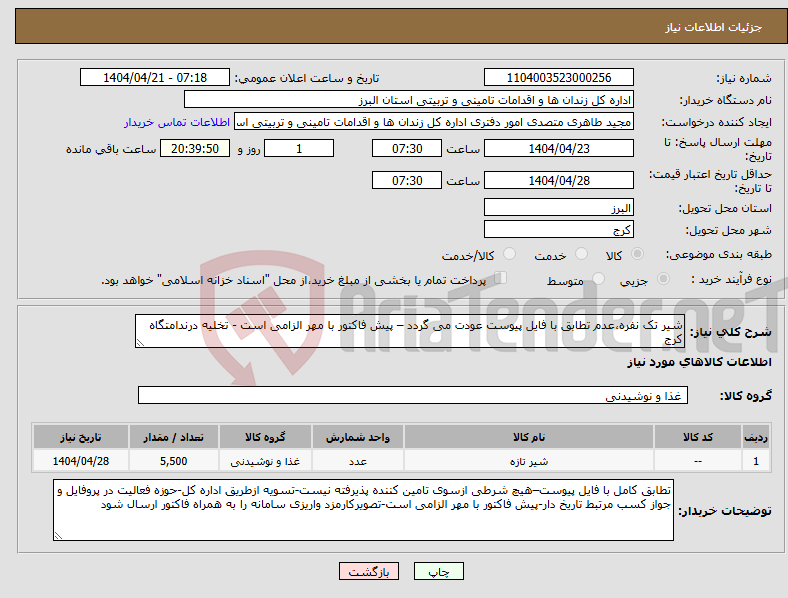
Task: Click the ردیف column header
Action: (x=756, y=437)
